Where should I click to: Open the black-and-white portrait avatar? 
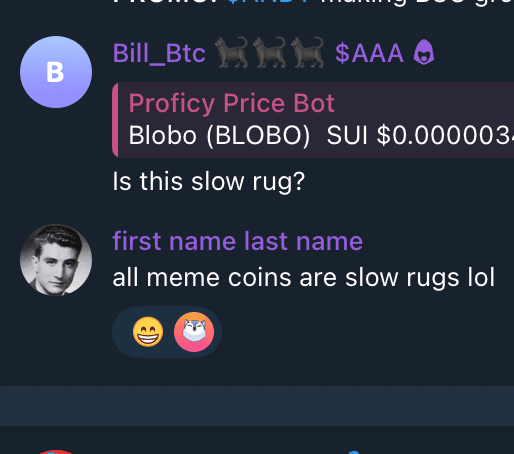tap(56, 260)
